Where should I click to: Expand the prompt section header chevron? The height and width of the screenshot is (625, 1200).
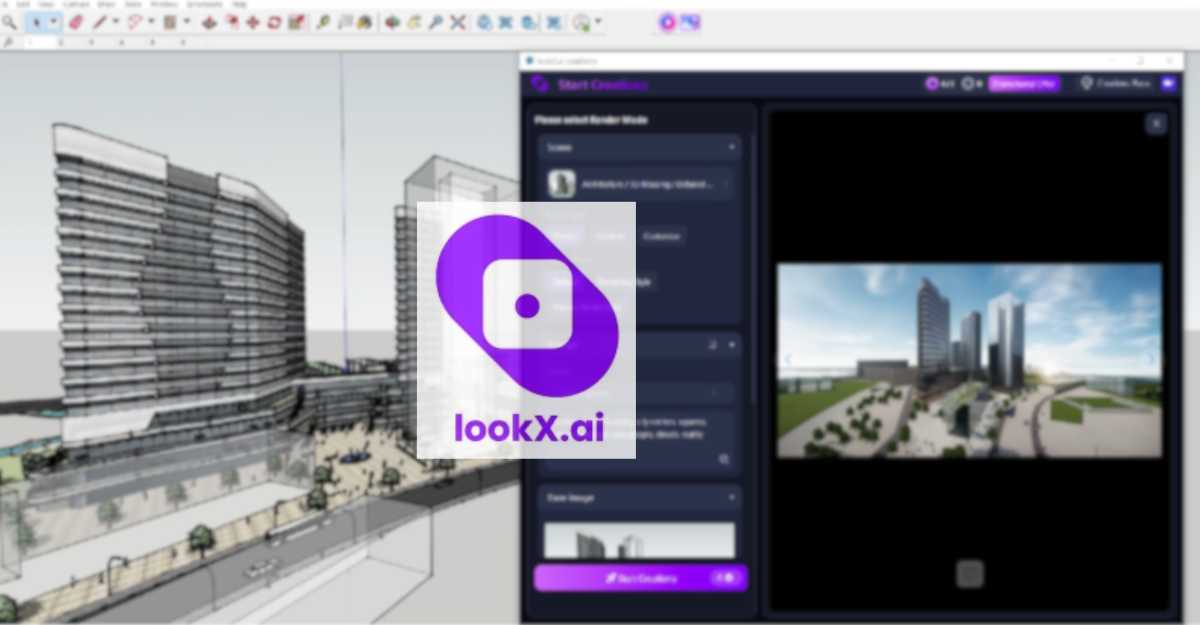tap(733, 344)
